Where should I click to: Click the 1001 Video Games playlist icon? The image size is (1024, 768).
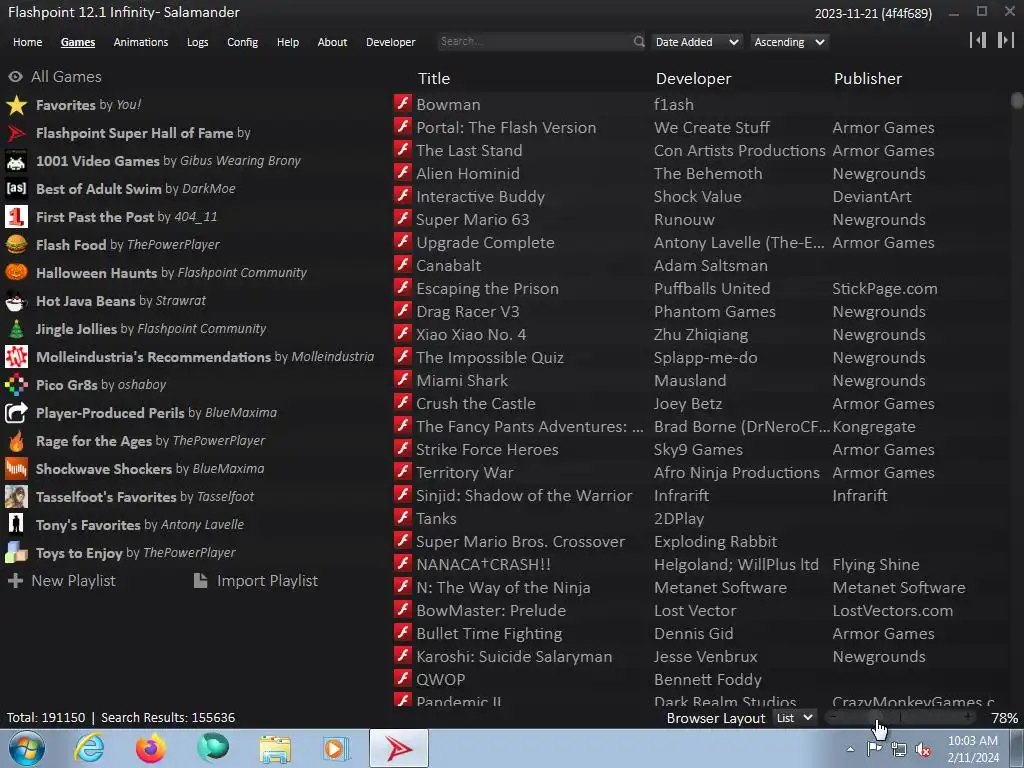(x=16, y=161)
